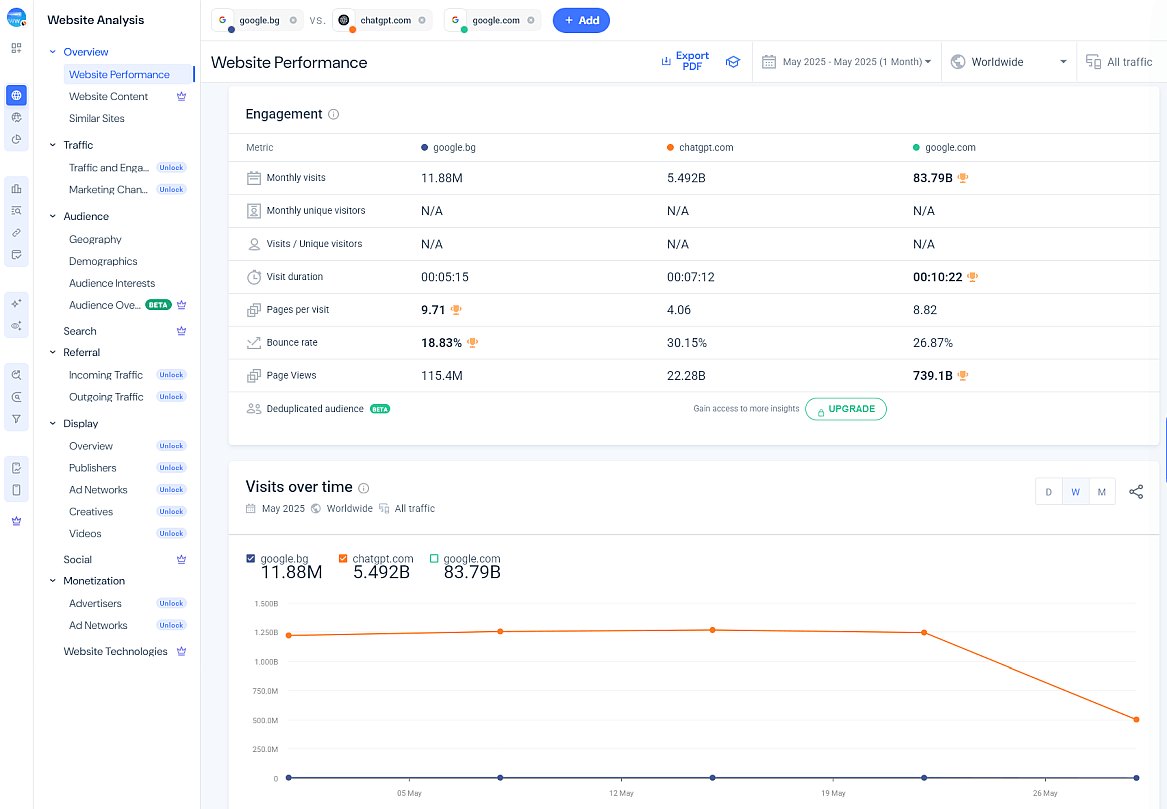
Task: Switch chart to monthly (M) granularity
Action: [1102, 492]
